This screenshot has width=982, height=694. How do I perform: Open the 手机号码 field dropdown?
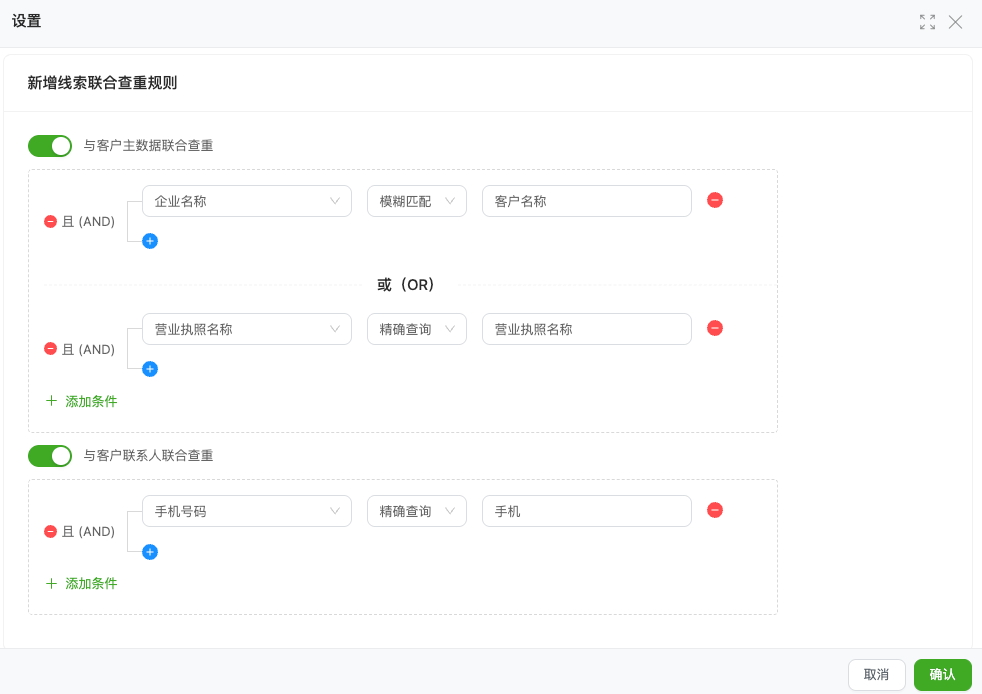[247, 511]
